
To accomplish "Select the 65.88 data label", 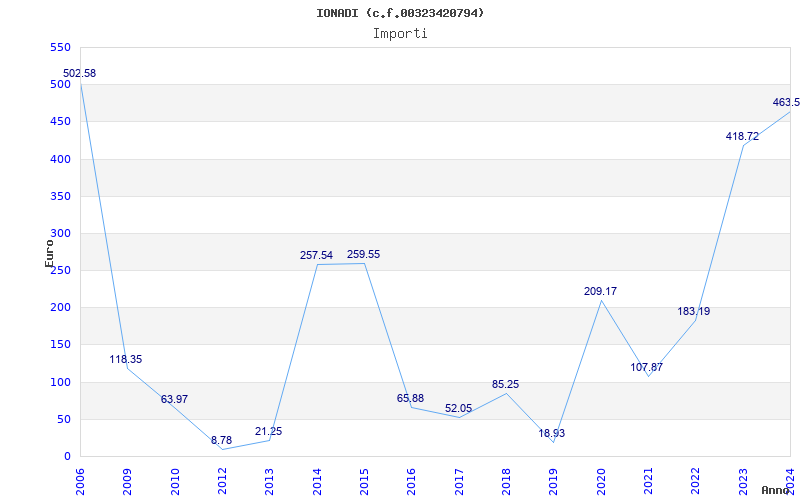I will 410,398.
